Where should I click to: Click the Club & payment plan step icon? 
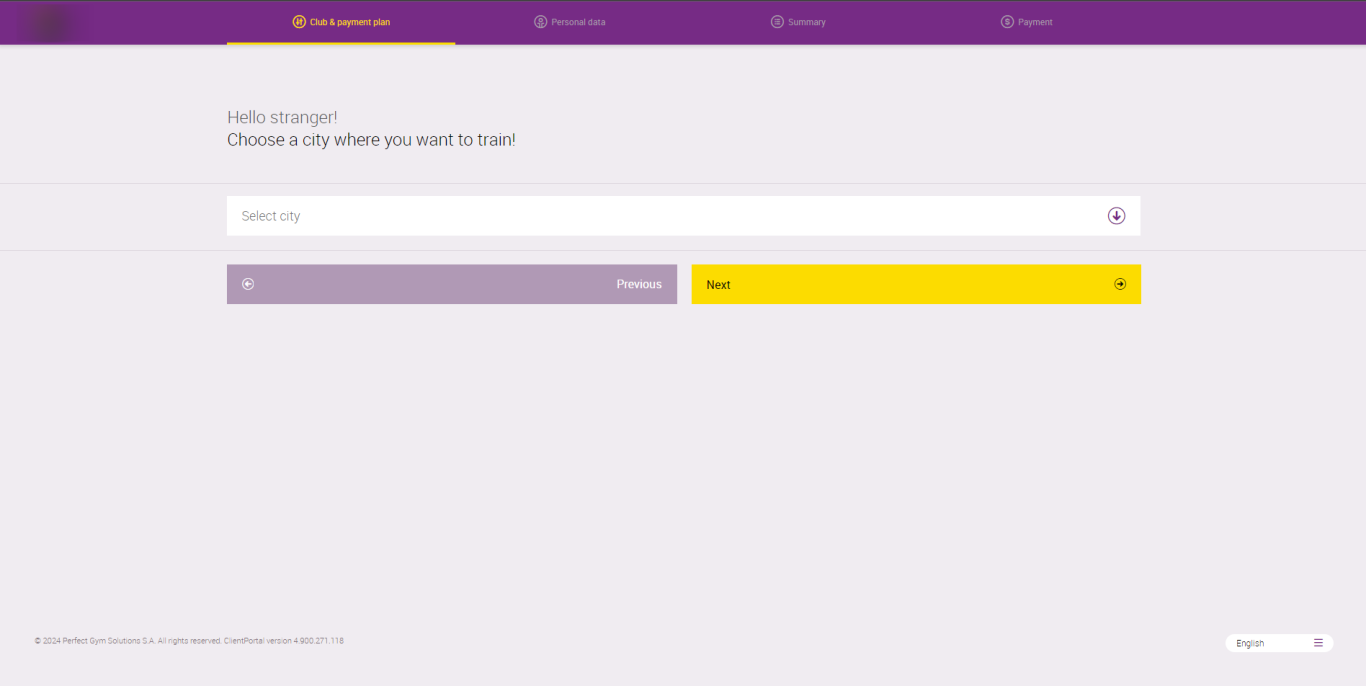[x=299, y=22]
